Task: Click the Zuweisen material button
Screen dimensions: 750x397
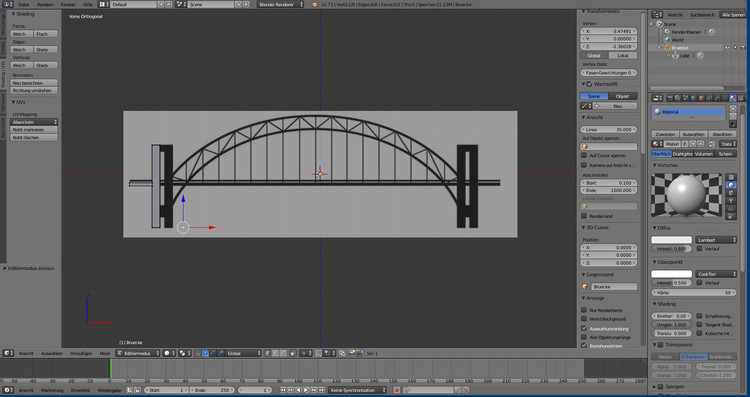Action: pos(665,134)
